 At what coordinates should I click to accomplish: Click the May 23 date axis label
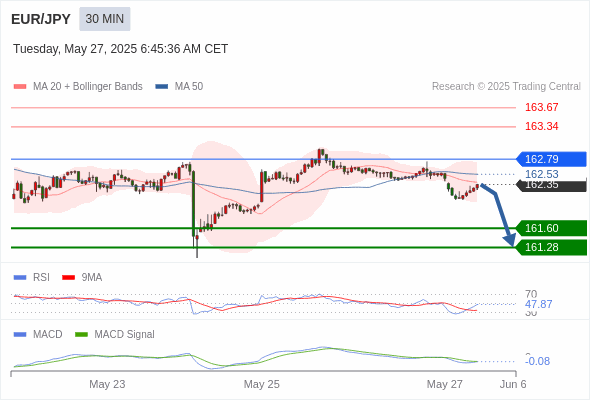click(107, 384)
